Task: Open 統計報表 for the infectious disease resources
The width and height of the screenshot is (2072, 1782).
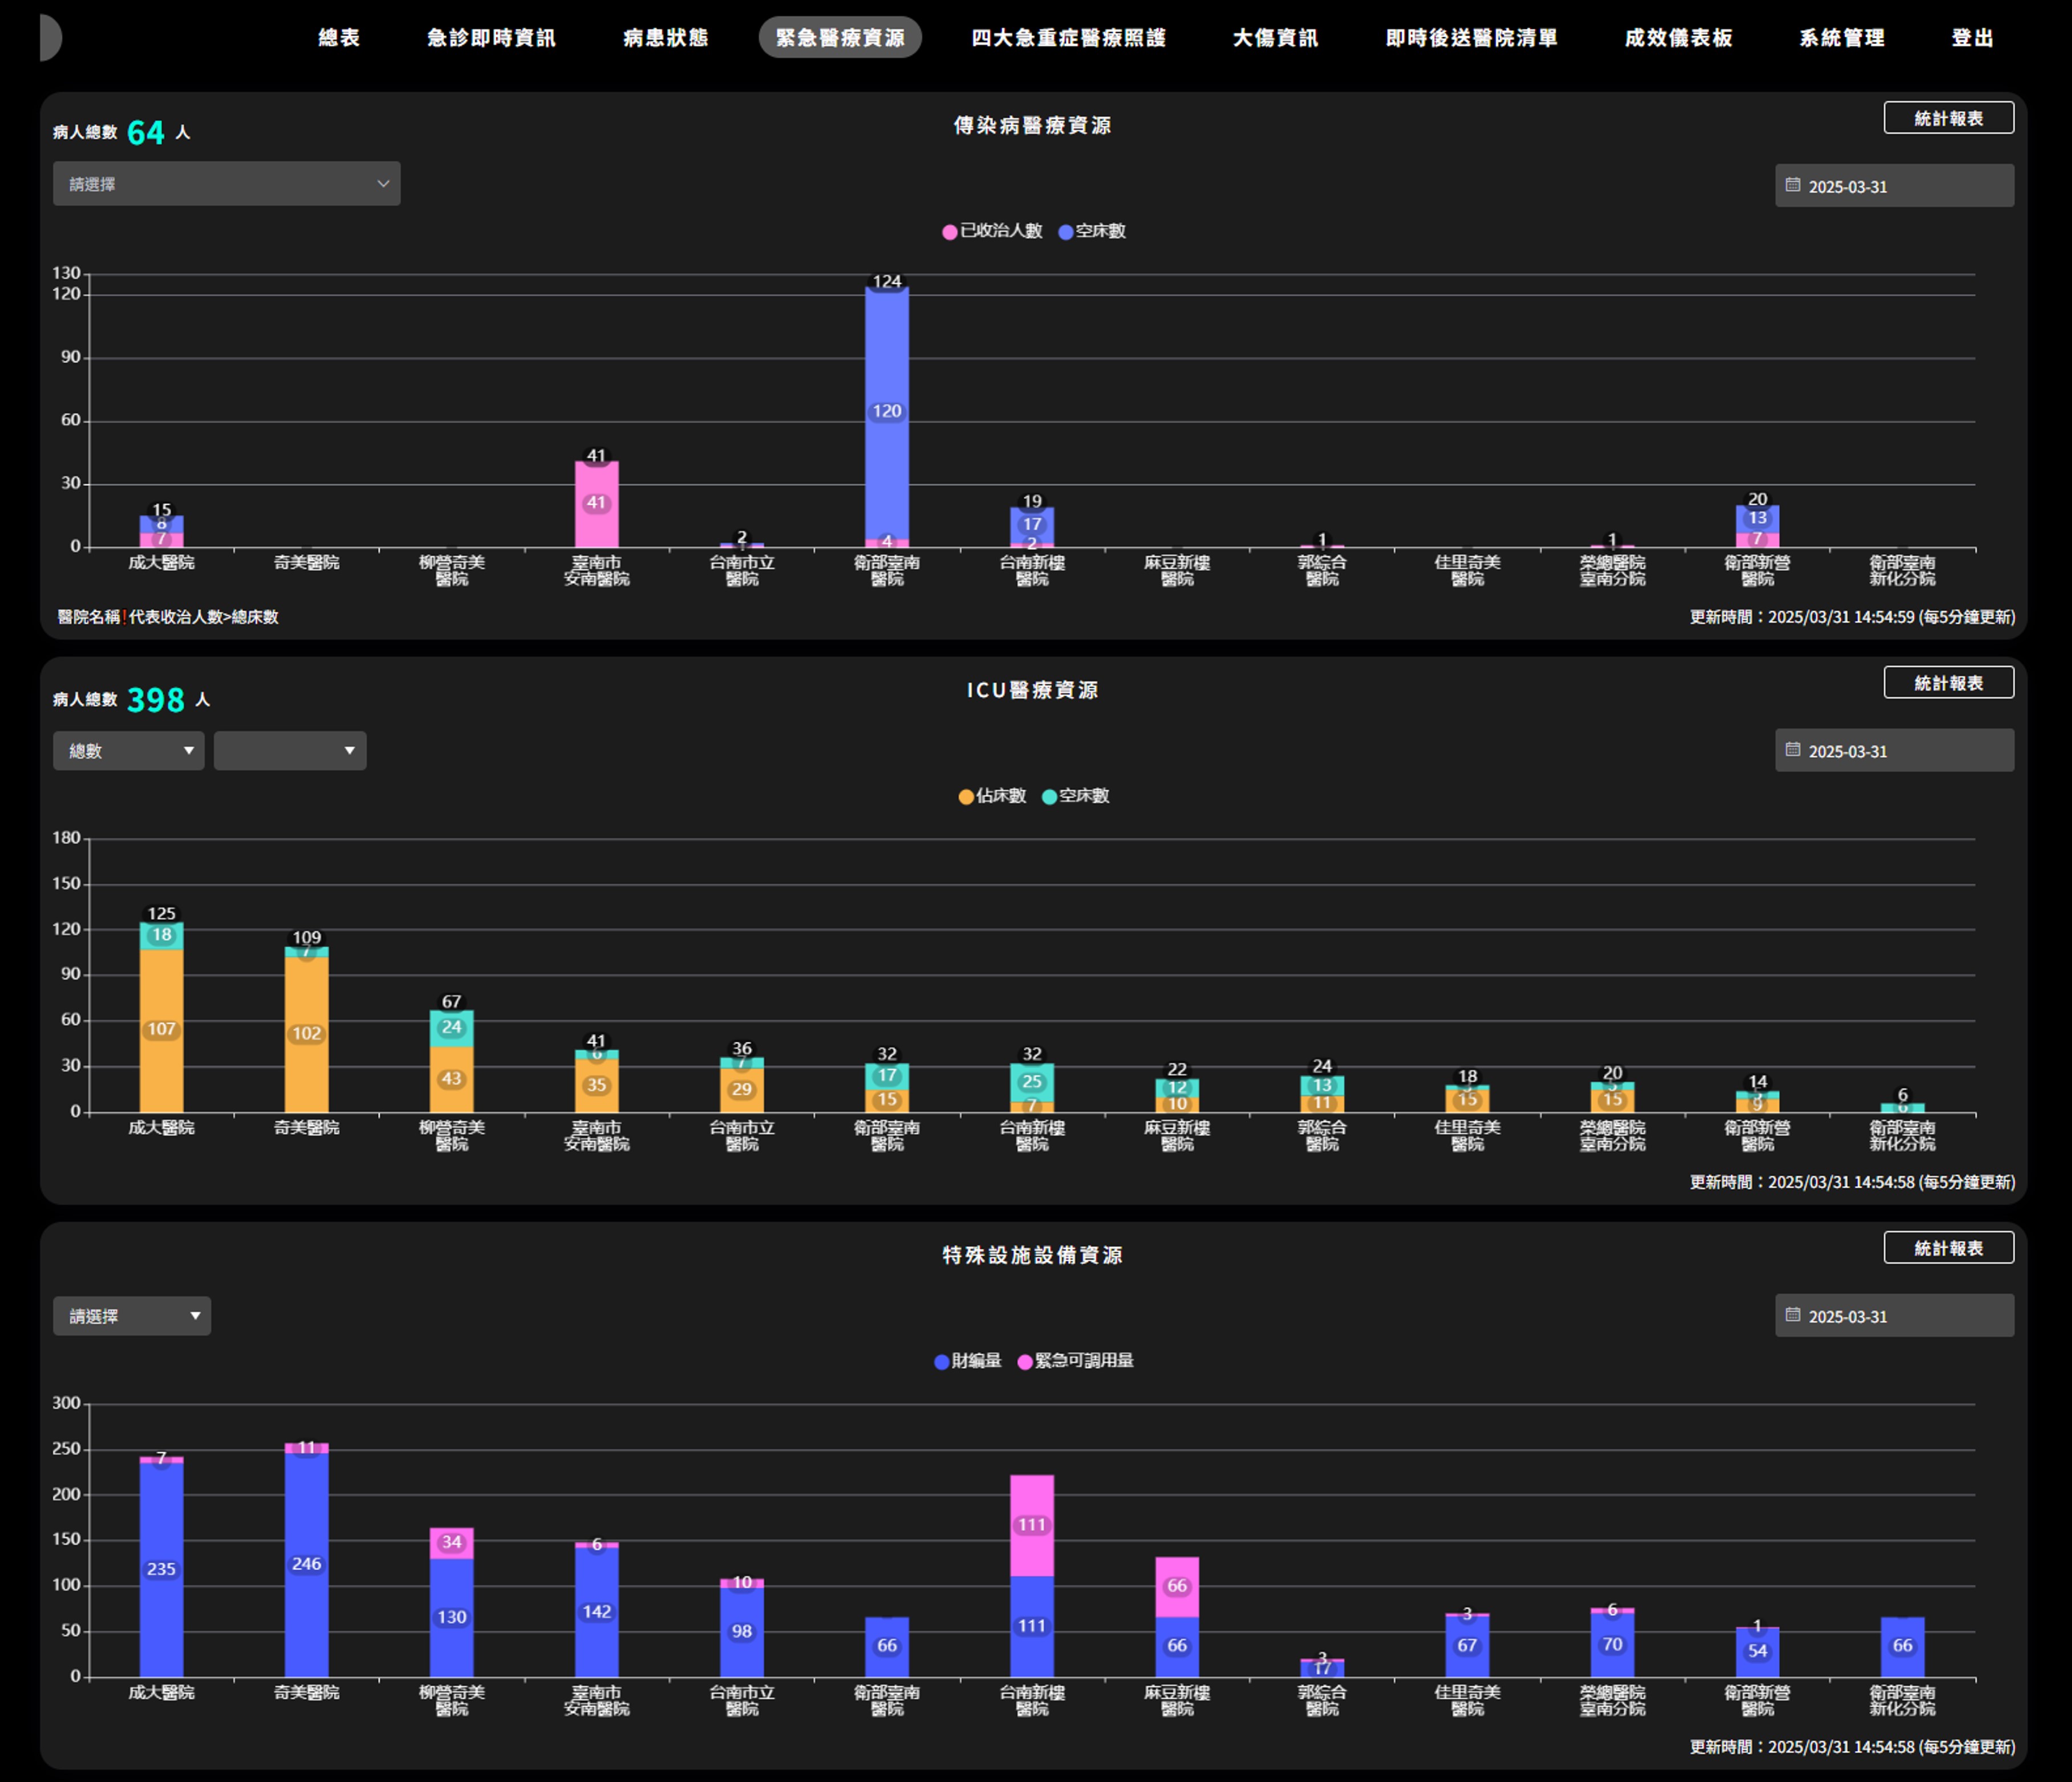Action: 1948,118
